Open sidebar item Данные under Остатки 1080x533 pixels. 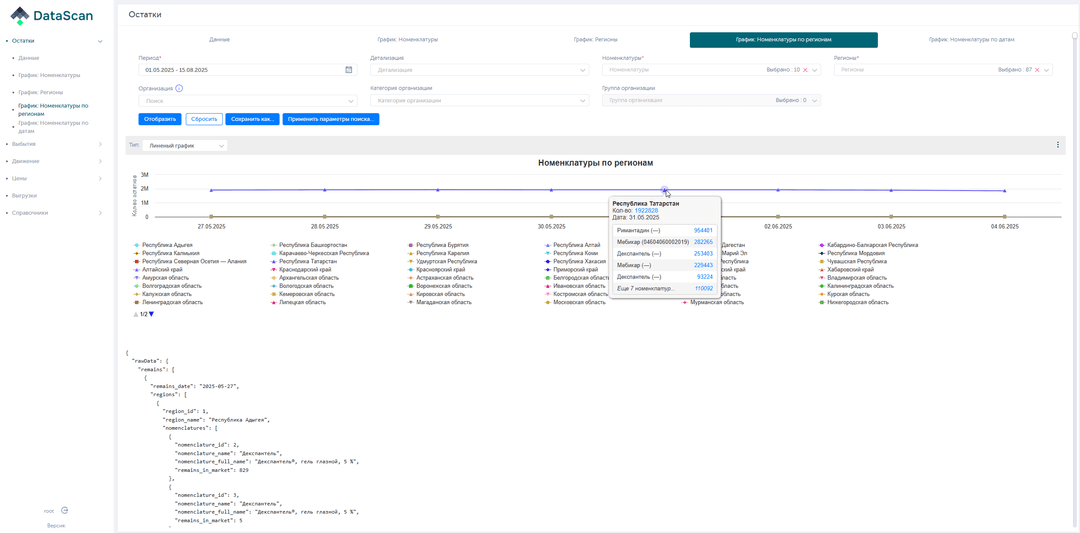click(x=29, y=59)
